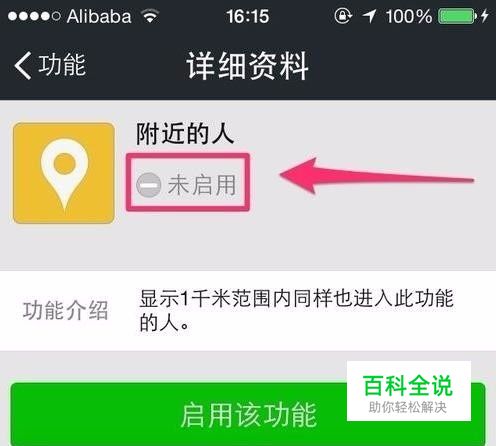Select the 附近的人 feature name
Screen dimensions: 496x446
click(185, 133)
